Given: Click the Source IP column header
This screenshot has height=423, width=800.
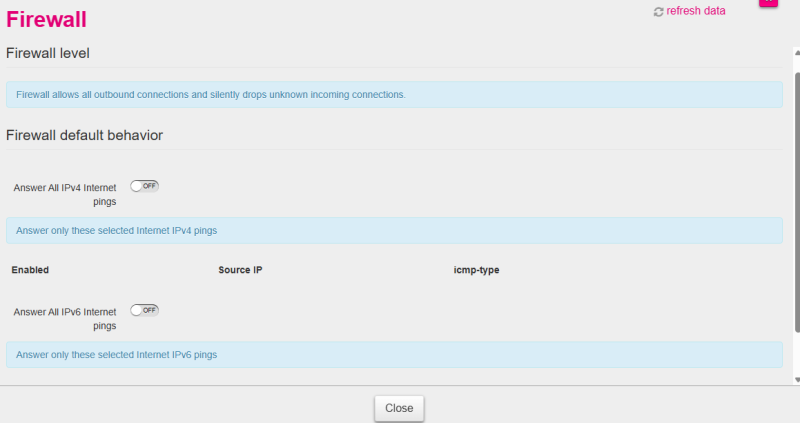Looking at the screenshot, I should click(240, 270).
